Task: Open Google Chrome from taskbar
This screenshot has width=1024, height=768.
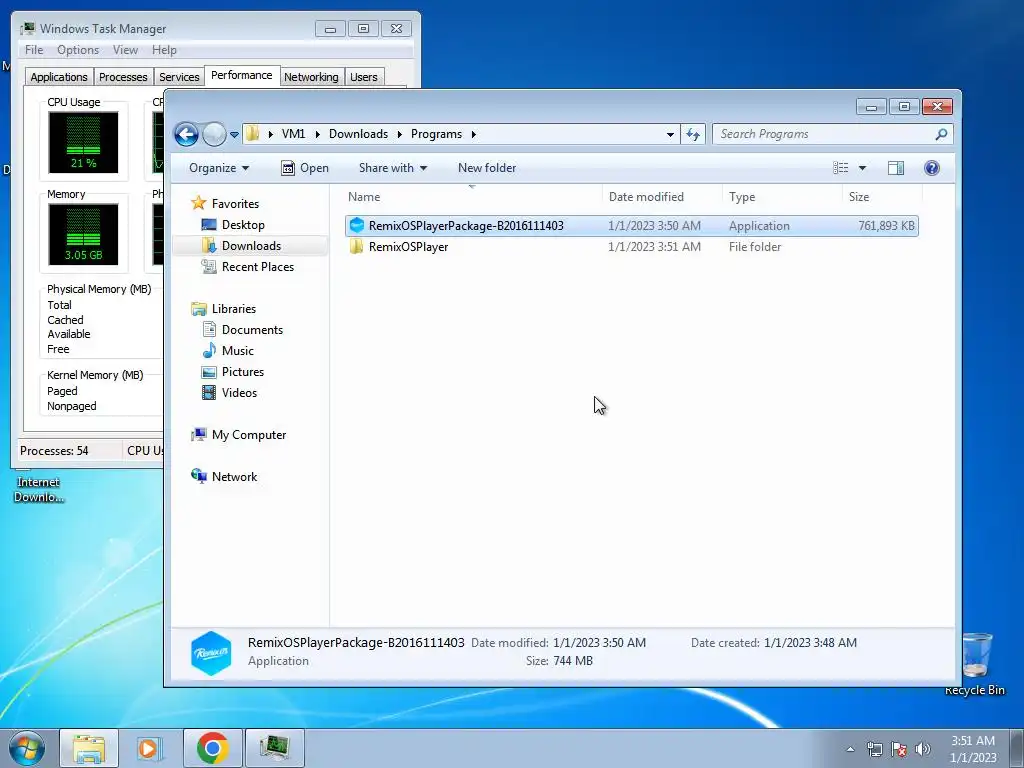Action: pyautogui.click(x=212, y=748)
